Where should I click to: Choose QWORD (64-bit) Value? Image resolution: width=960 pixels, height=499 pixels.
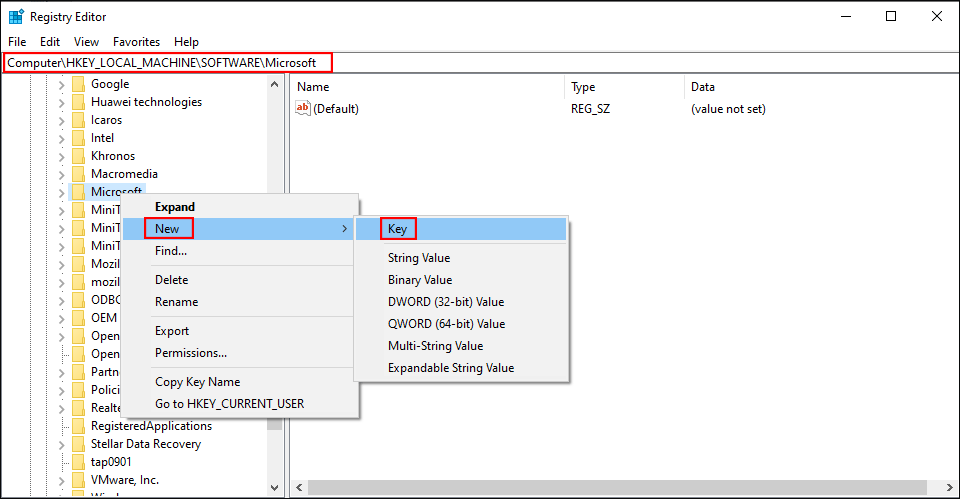(461, 324)
